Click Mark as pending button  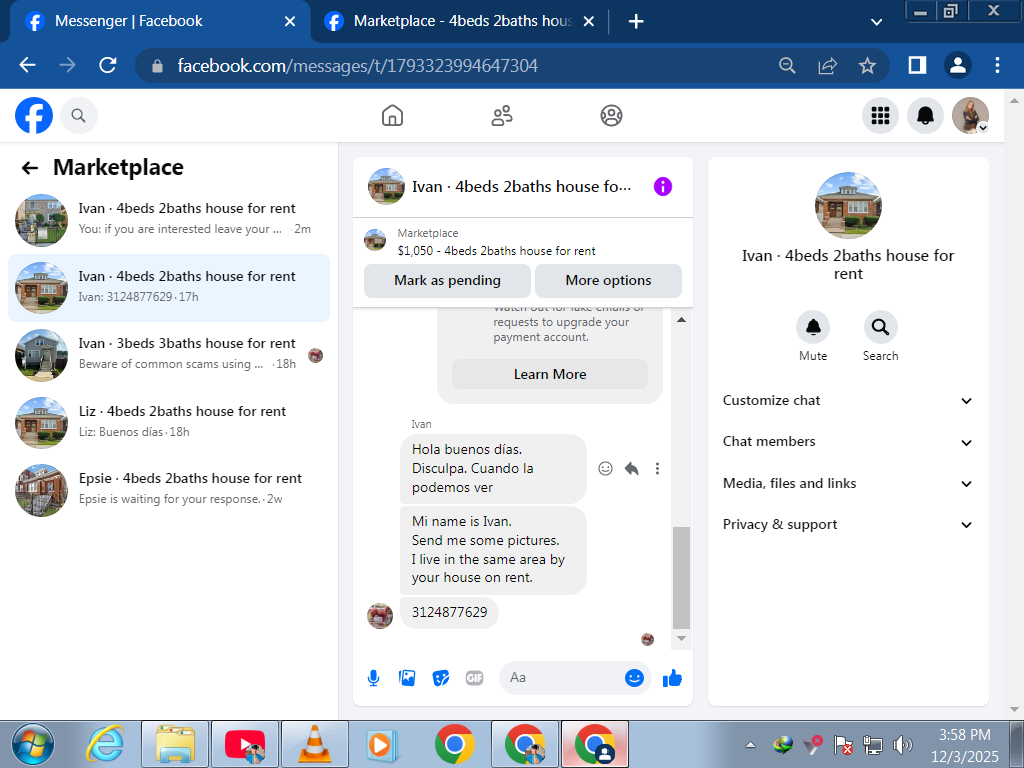(447, 281)
